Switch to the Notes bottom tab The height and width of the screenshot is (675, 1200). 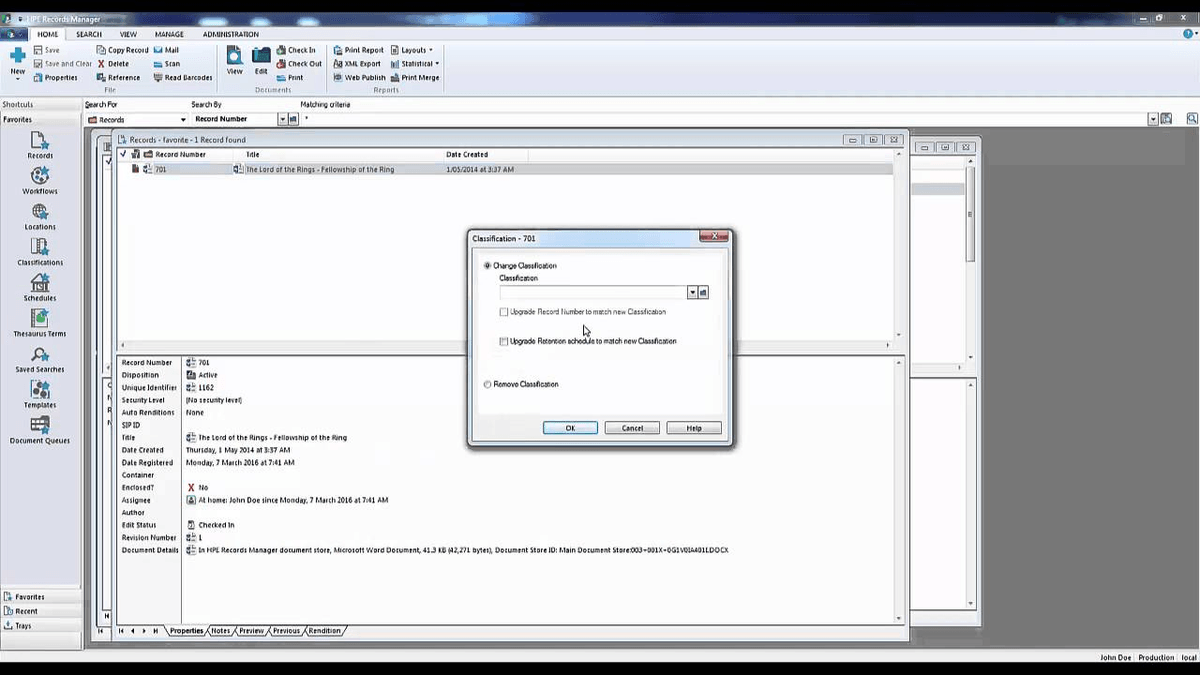pos(220,631)
